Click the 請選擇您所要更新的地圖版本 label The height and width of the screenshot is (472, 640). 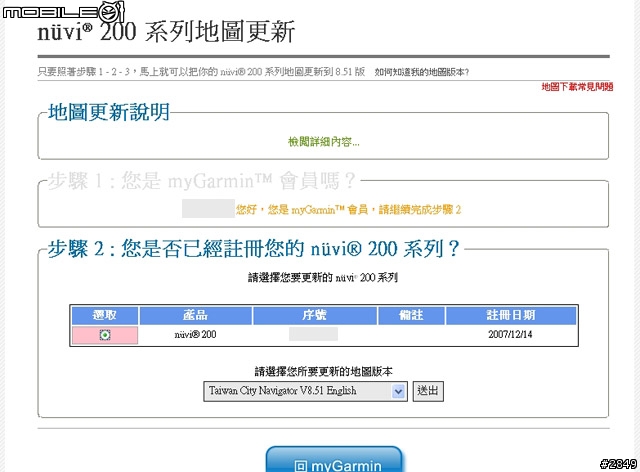point(323,371)
